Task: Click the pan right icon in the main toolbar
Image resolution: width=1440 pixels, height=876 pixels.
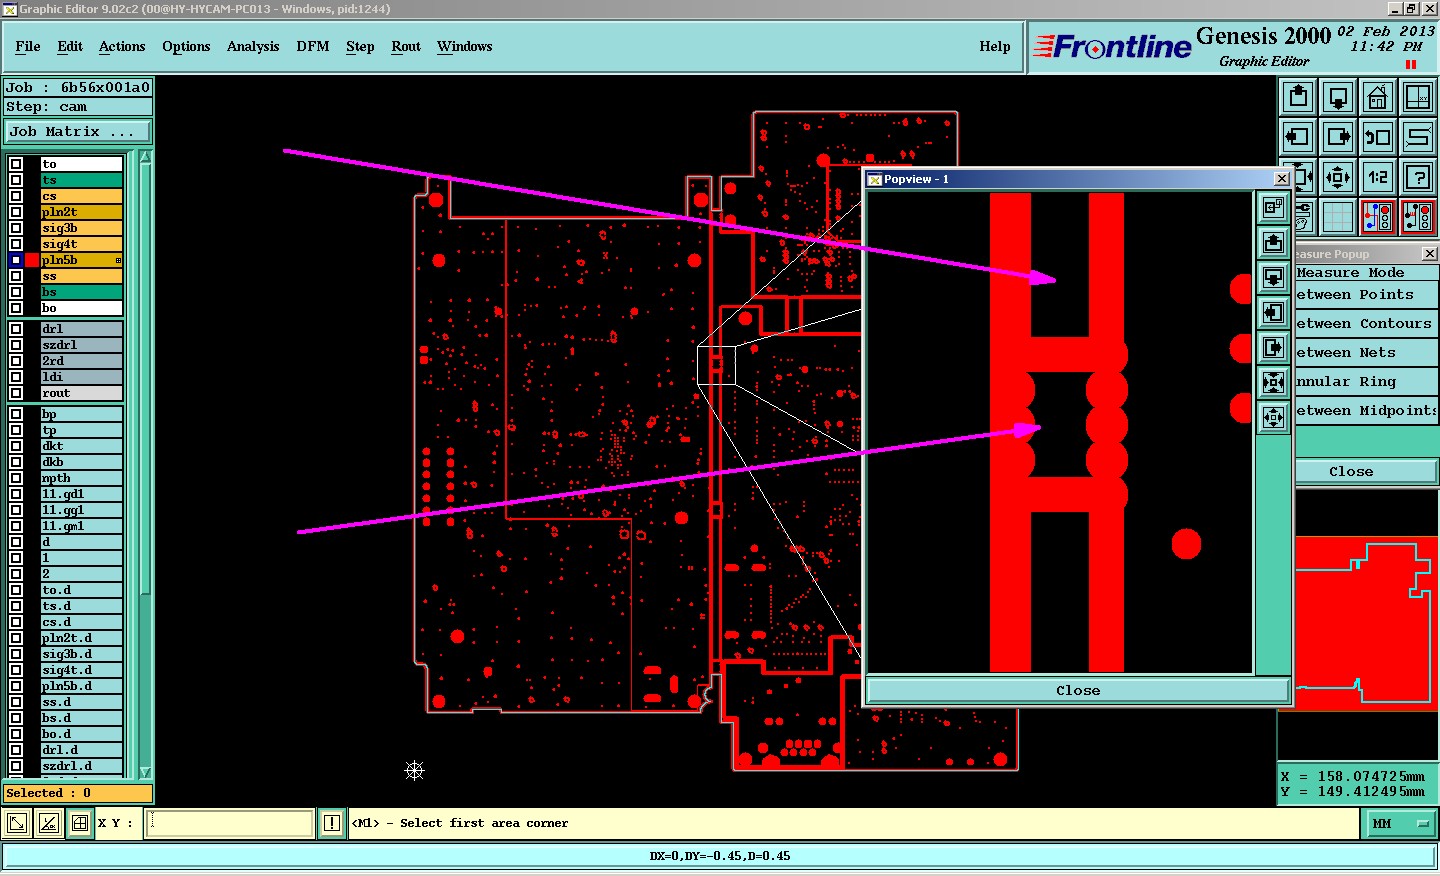Action: [x=1338, y=137]
